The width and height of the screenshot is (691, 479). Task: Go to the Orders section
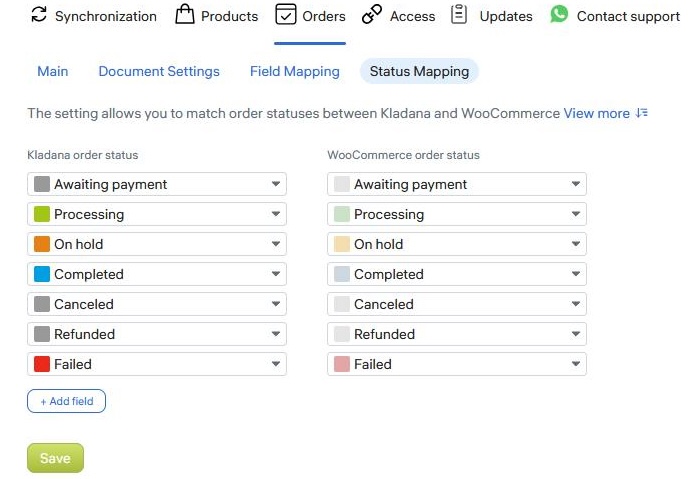(310, 16)
